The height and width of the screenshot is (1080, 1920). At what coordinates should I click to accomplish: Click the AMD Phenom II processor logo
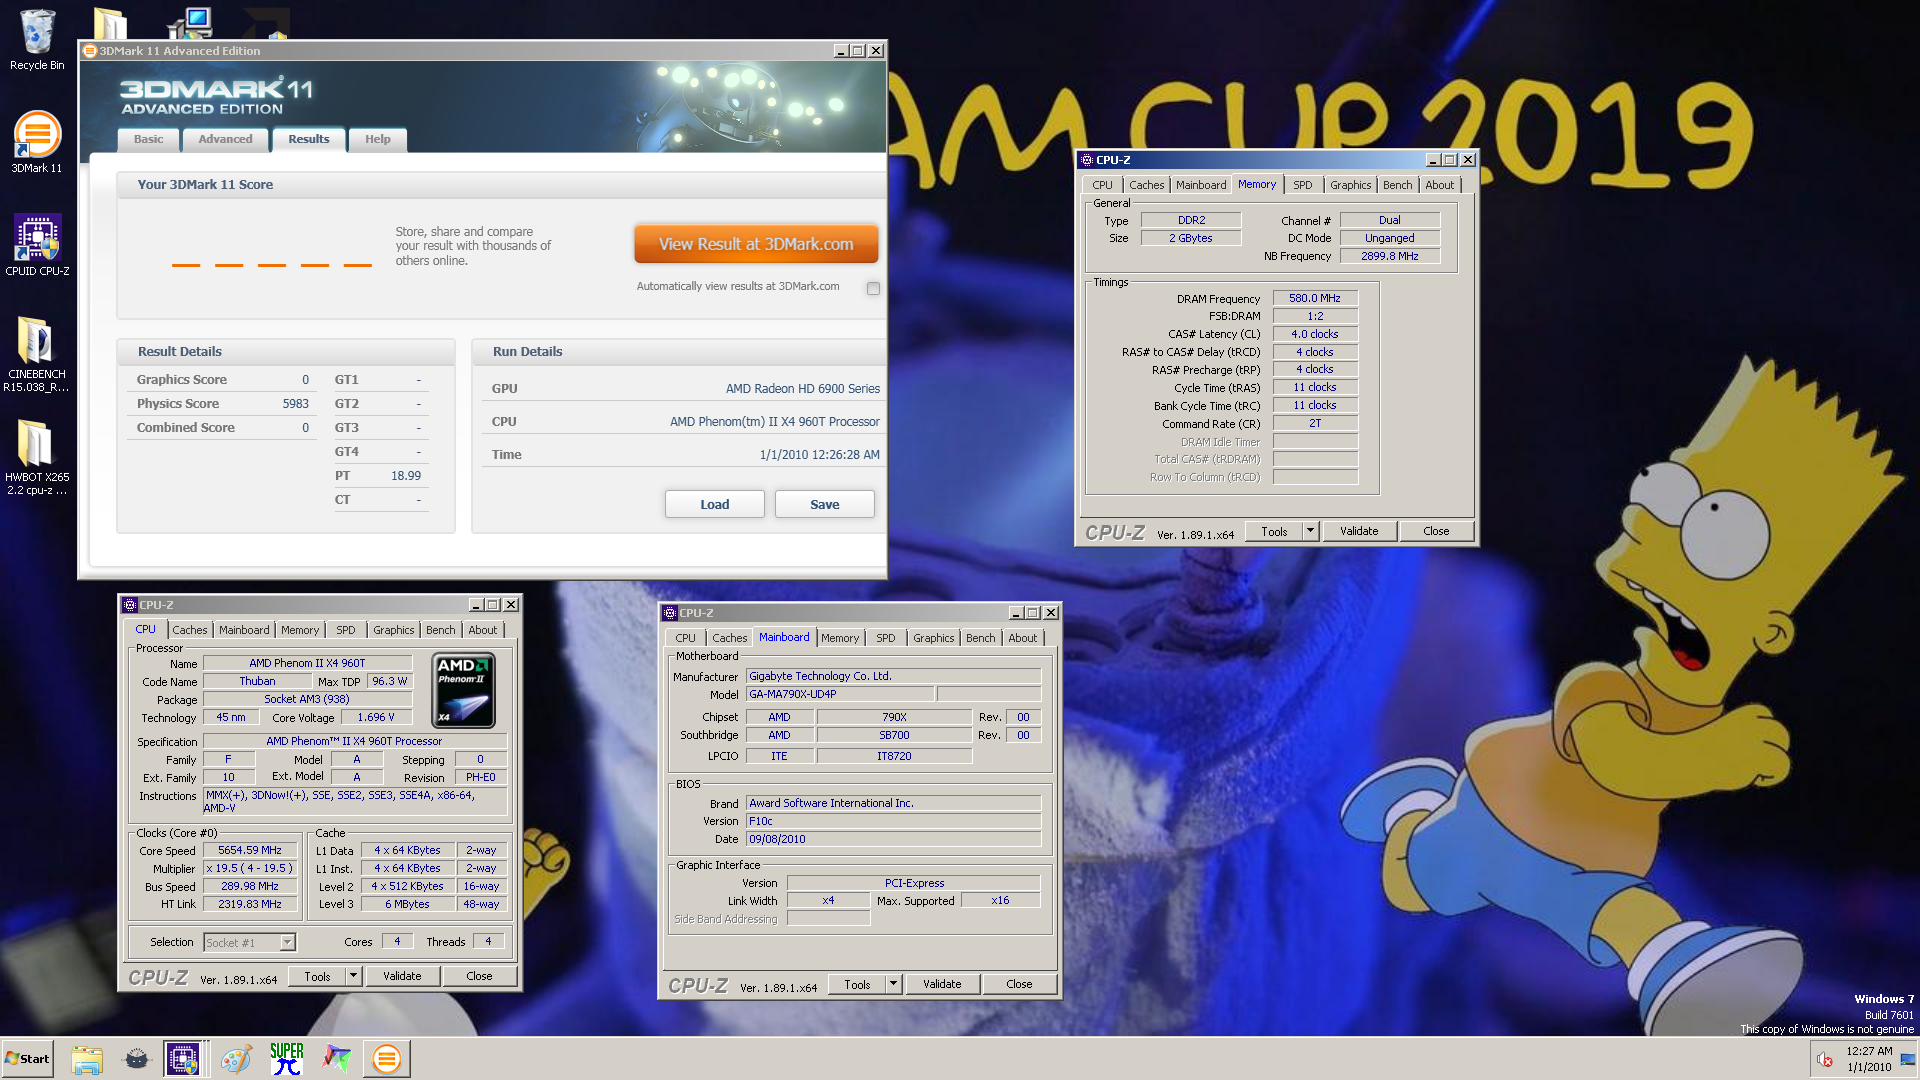tap(464, 691)
